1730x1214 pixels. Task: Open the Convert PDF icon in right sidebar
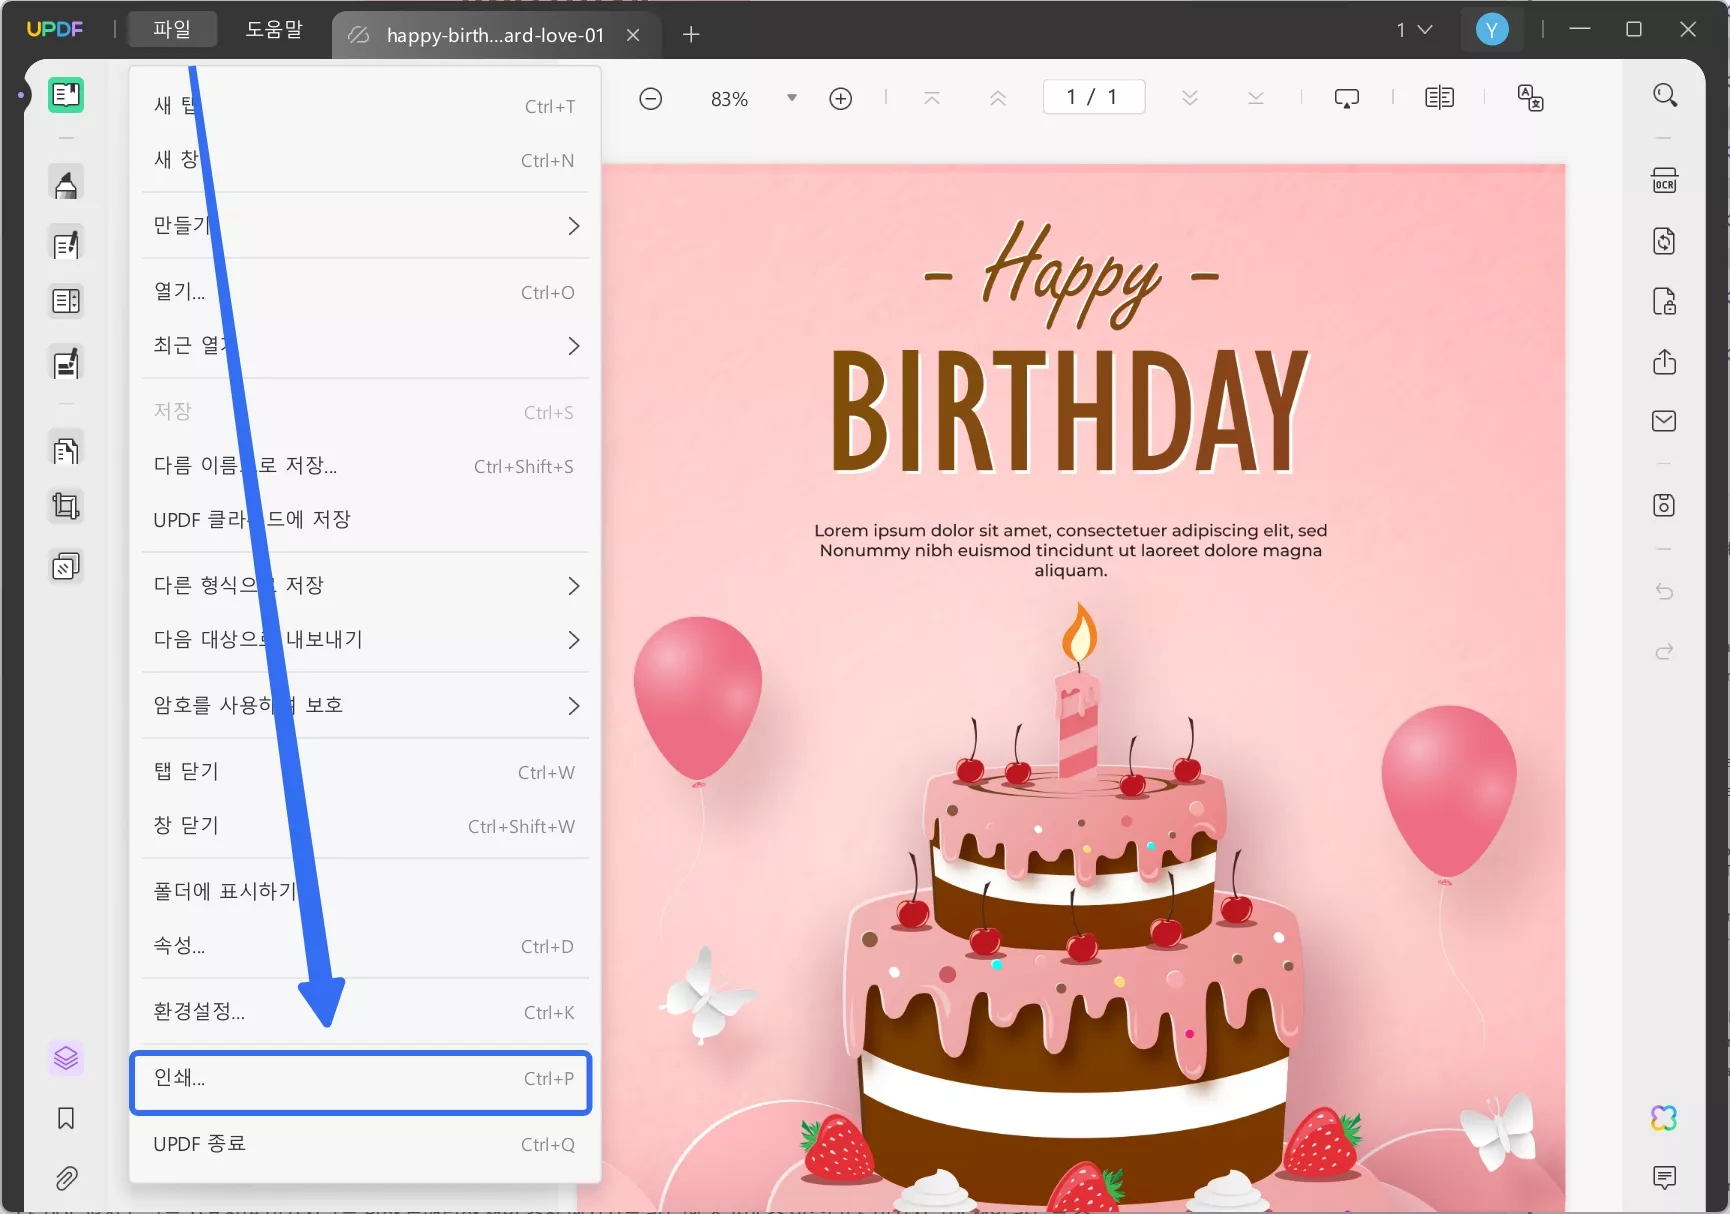pyautogui.click(x=1664, y=241)
